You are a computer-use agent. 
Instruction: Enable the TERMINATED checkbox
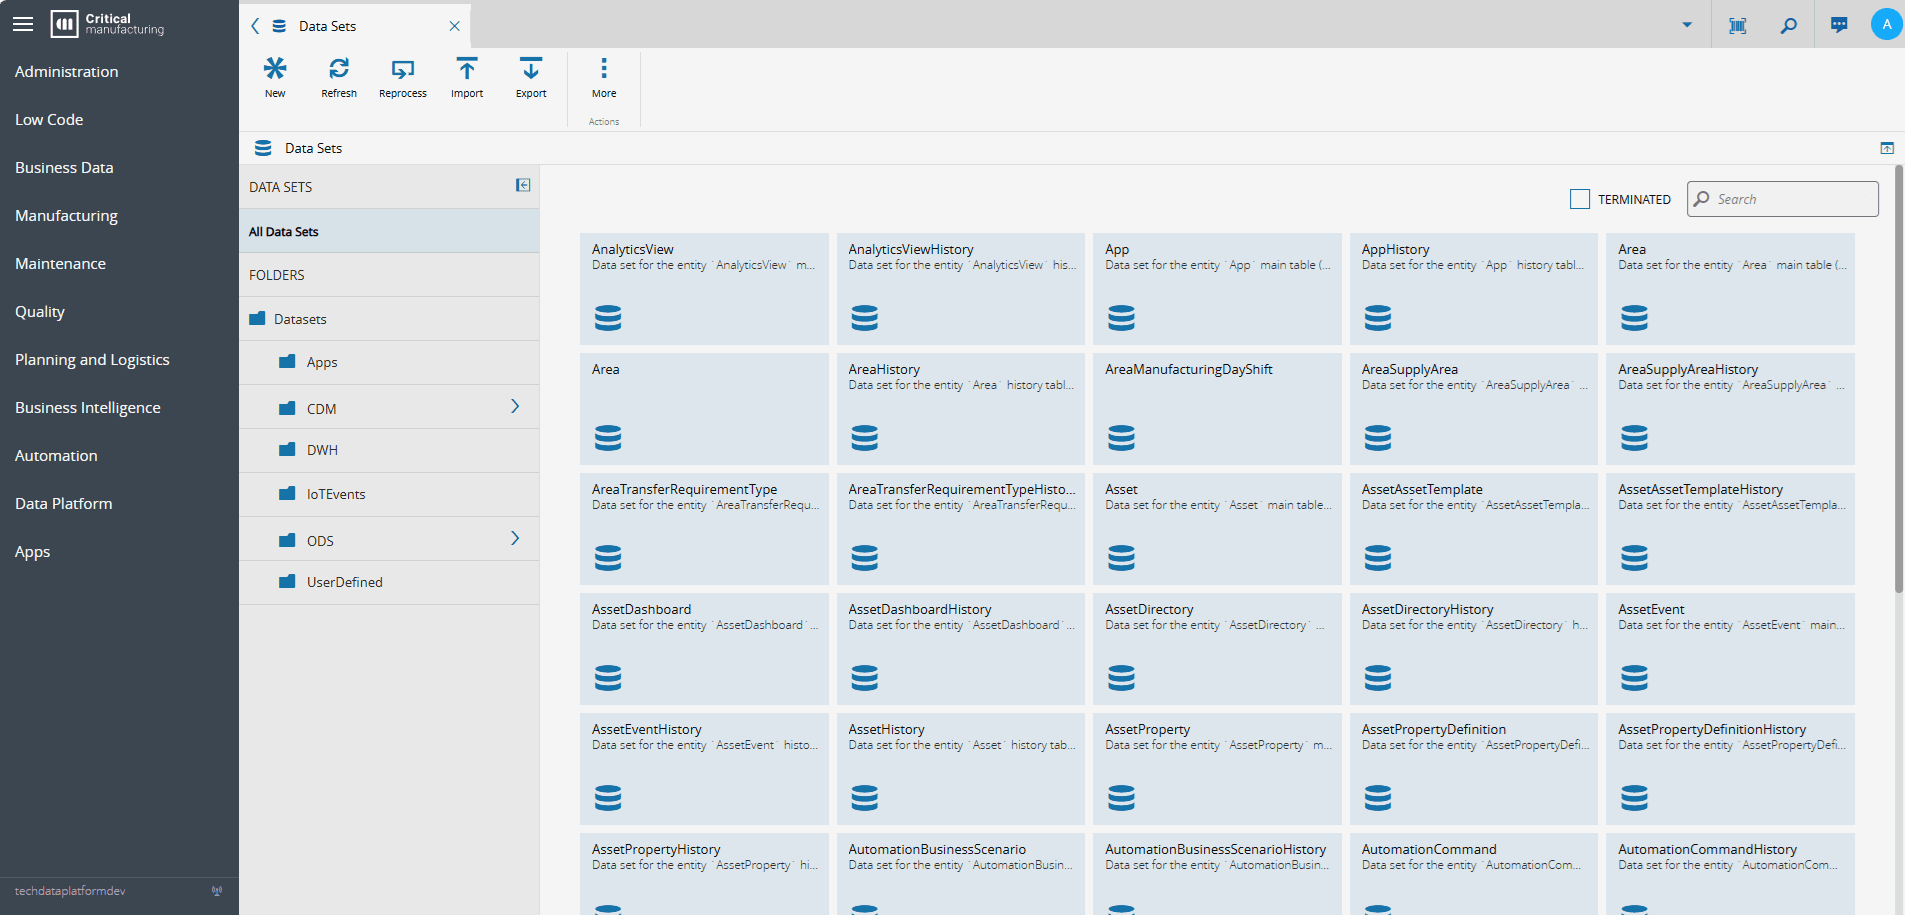tap(1580, 199)
